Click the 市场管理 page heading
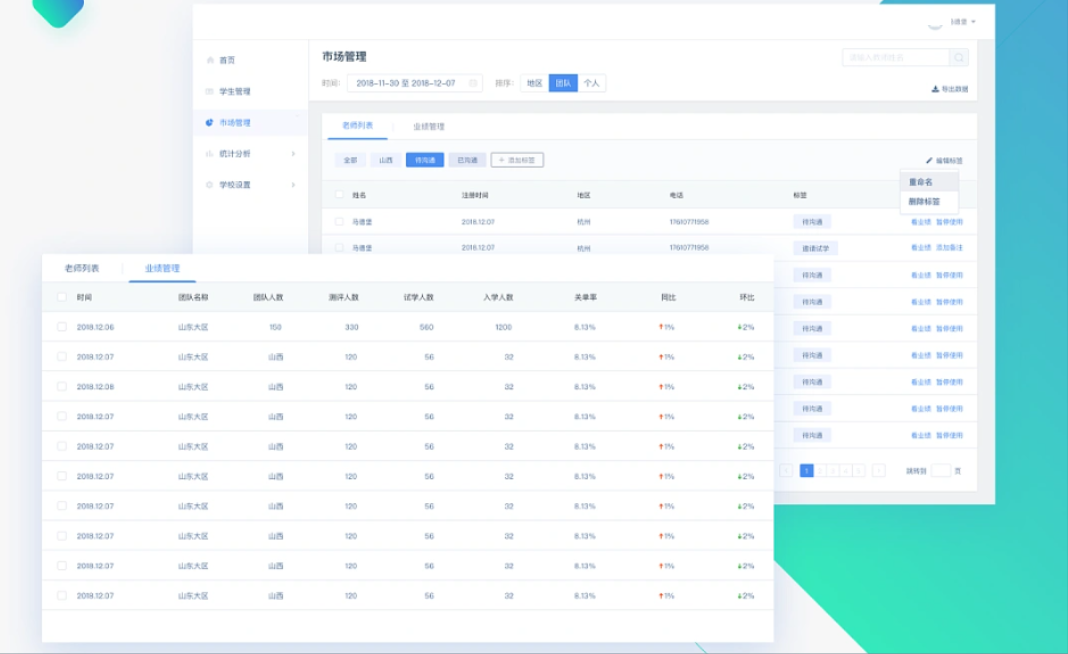This screenshot has height=654, width=1068. (x=344, y=57)
